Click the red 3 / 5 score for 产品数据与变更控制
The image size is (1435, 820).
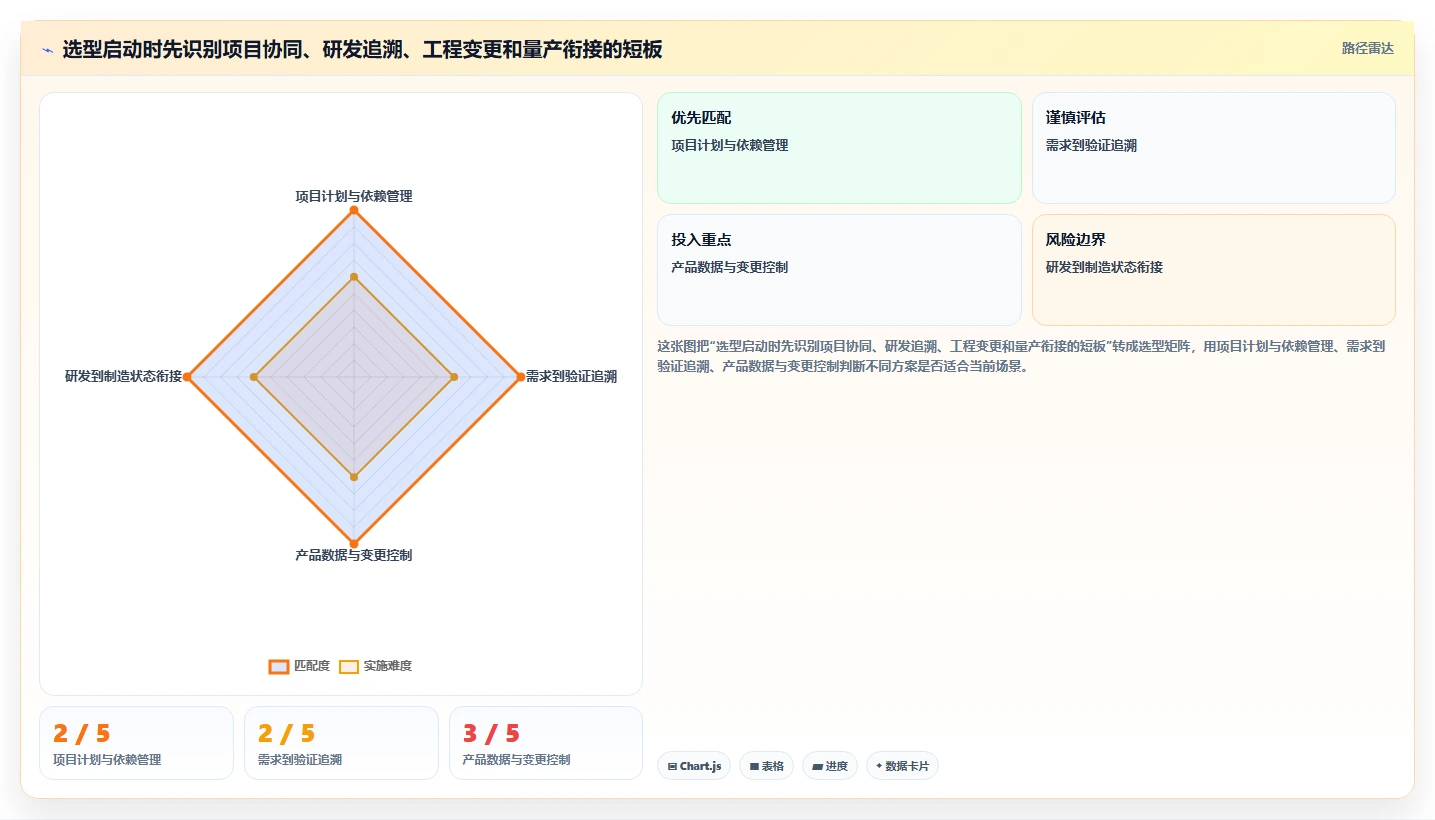pos(492,734)
